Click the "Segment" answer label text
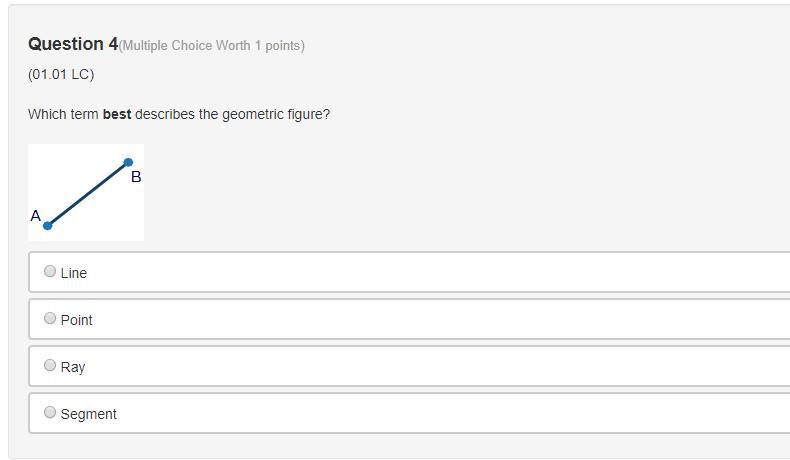This screenshot has width=790, height=460. 89,414
